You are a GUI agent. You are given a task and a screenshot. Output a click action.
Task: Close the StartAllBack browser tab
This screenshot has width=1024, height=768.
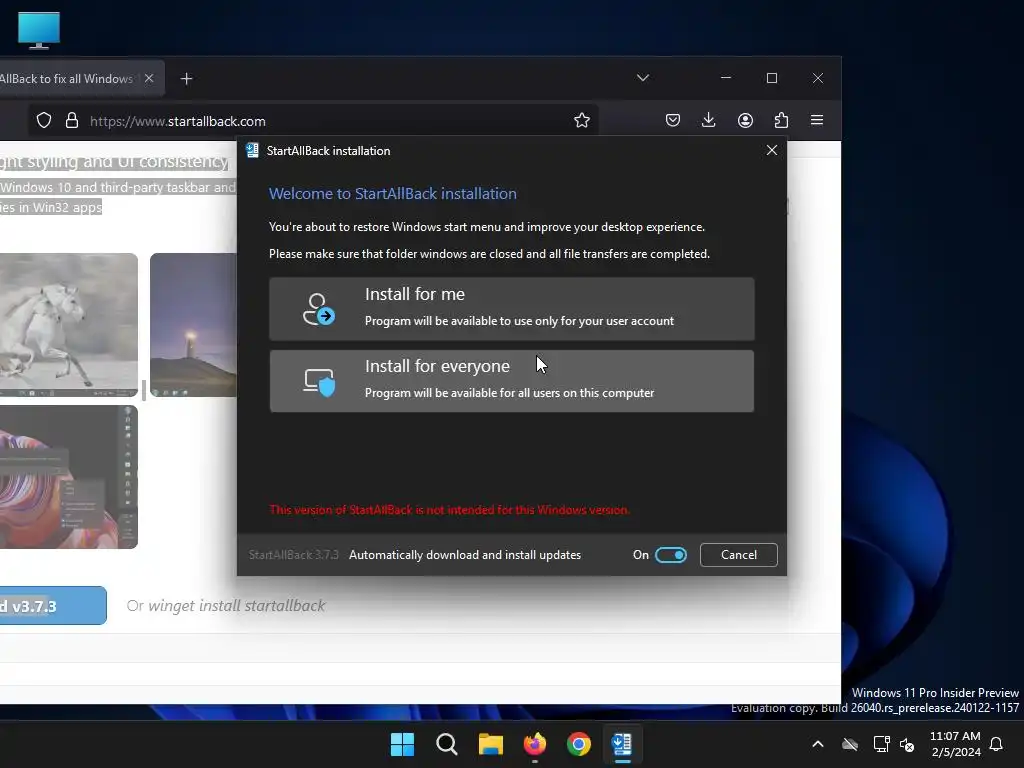(x=149, y=78)
